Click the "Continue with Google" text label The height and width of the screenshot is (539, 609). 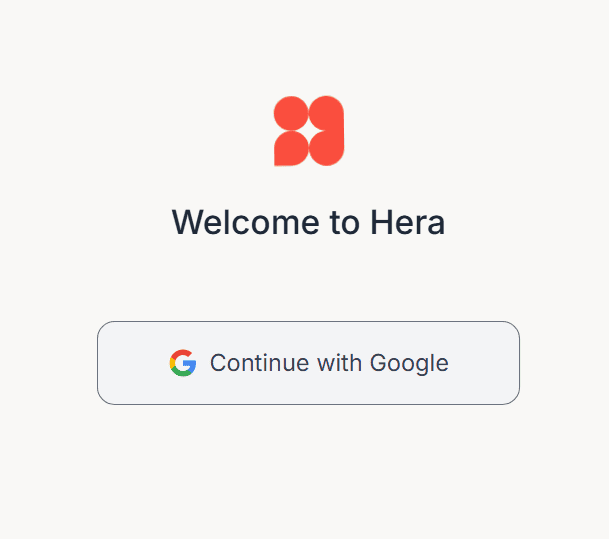click(x=329, y=363)
